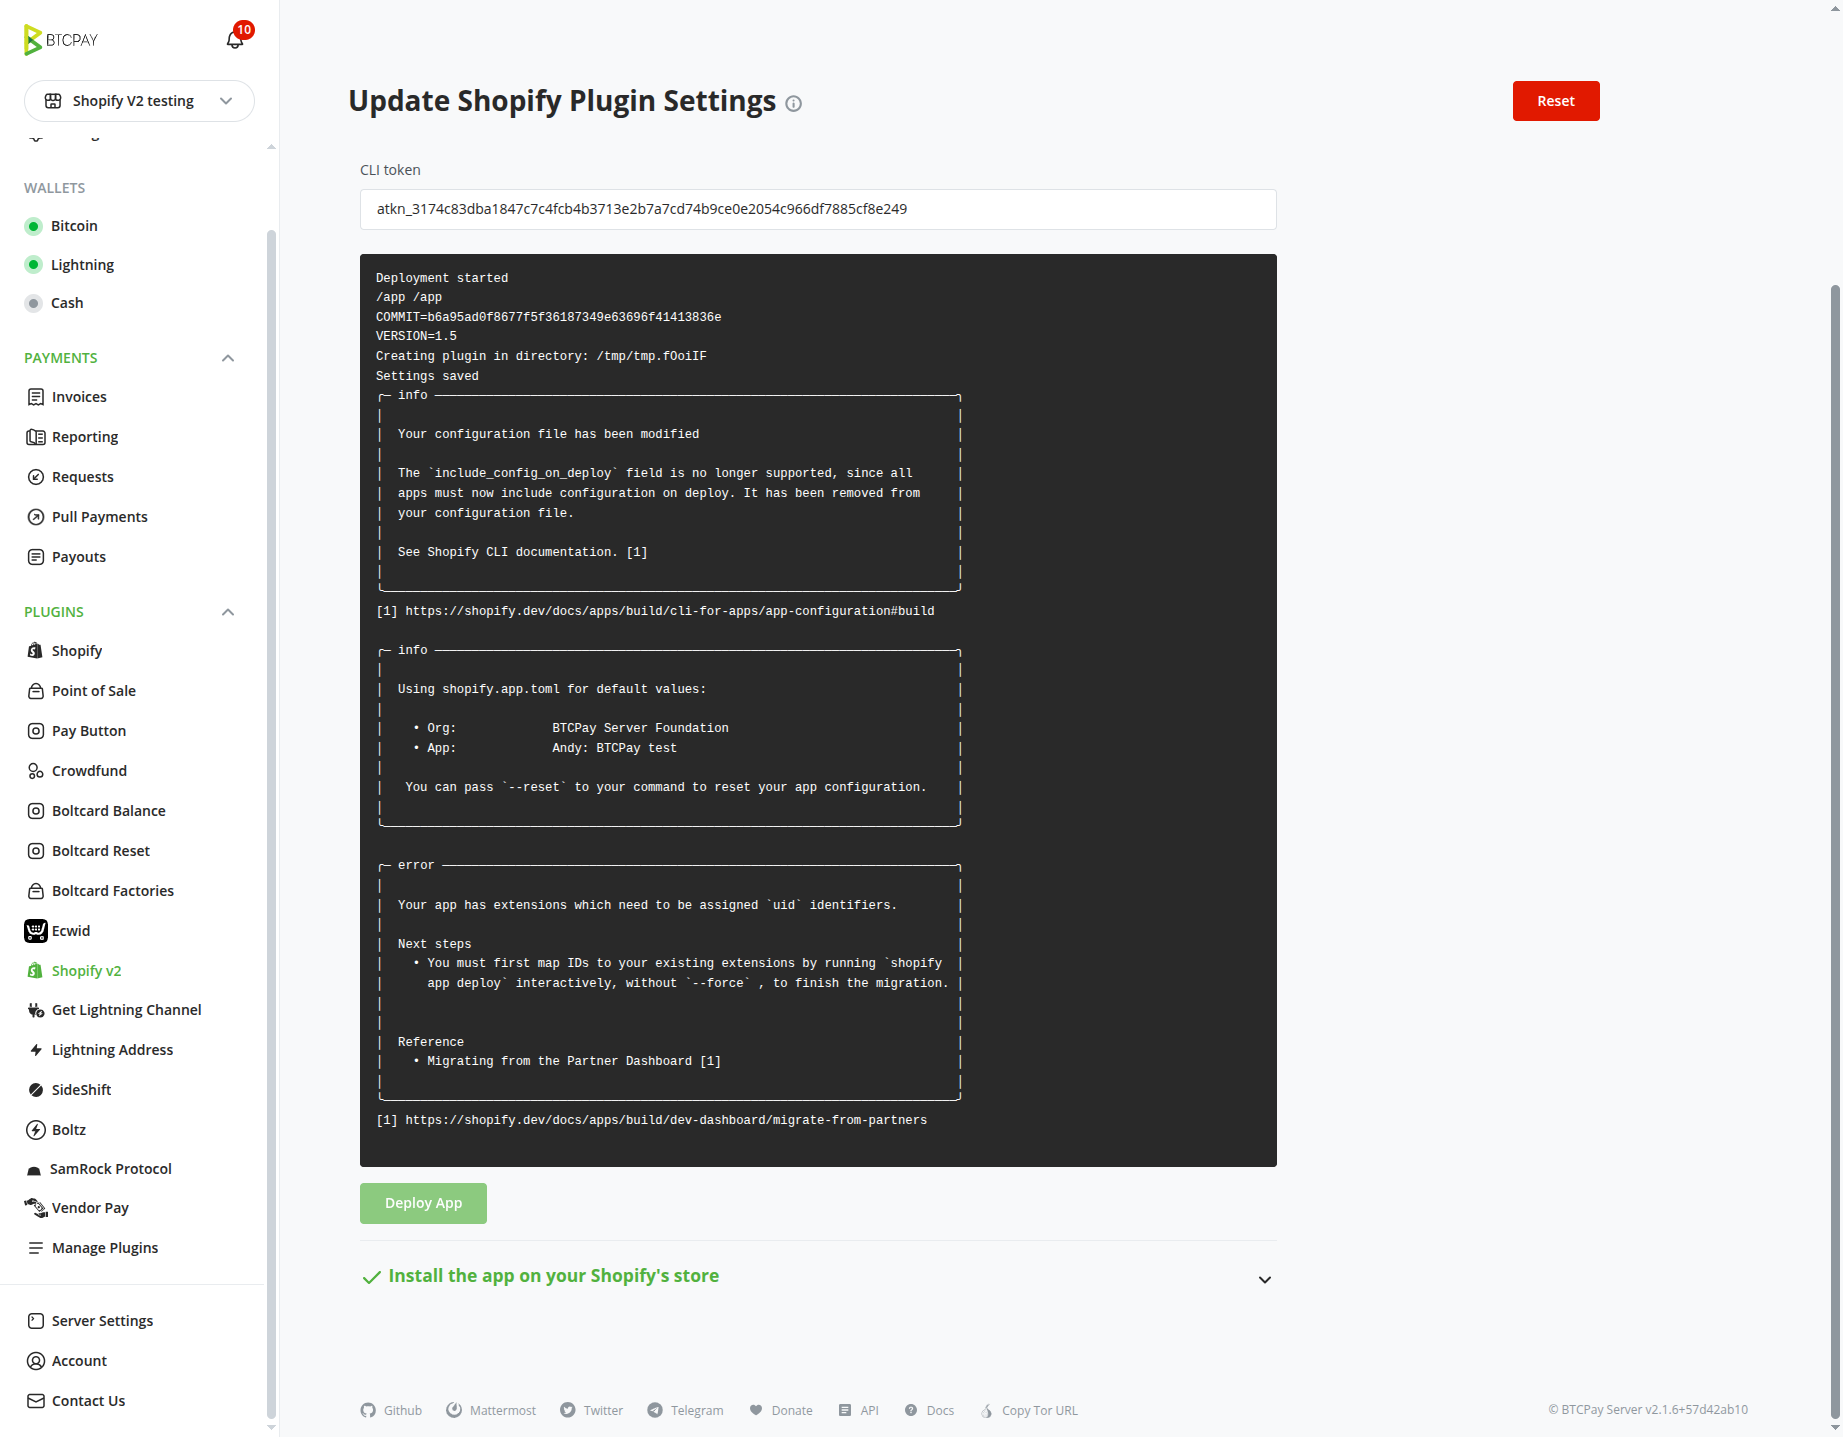The width and height of the screenshot is (1843, 1437).
Task: Open Server Settings
Action: [102, 1320]
